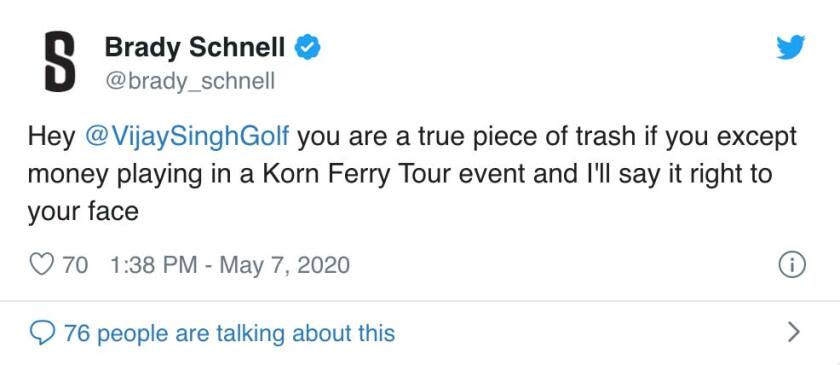The width and height of the screenshot is (840, 365).
Task: Click the blue speech bubble reply icon
Action: 41,333
